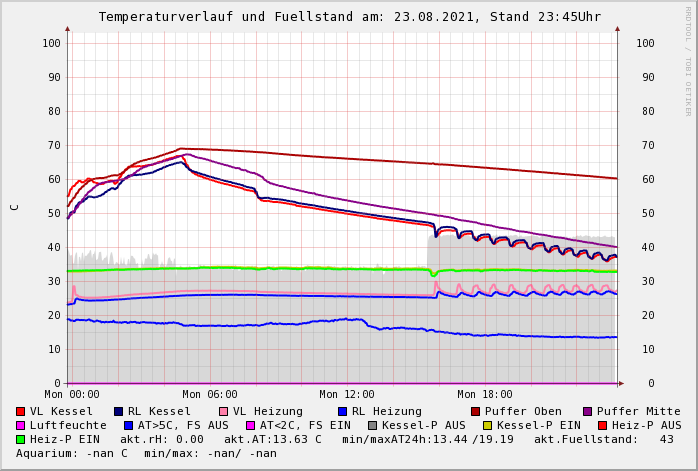Click the akt.Fuellstand: 43 value

point(604,439)
